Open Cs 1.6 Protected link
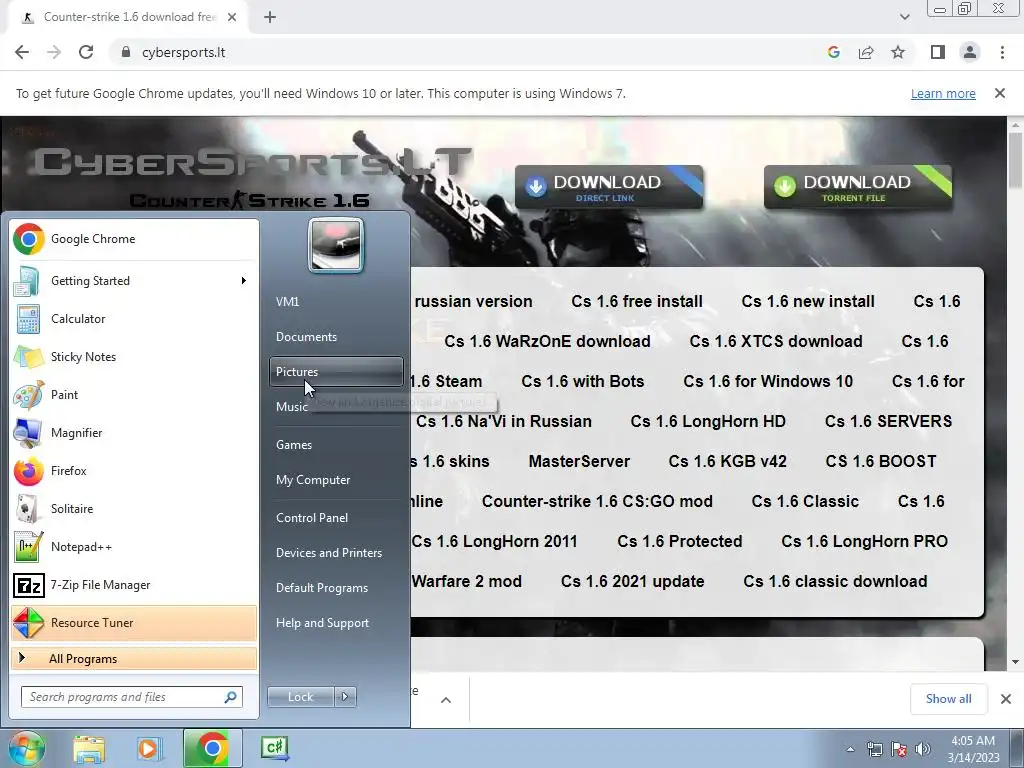This screenshot has width=1024, height=768. [x=679, y=541]
